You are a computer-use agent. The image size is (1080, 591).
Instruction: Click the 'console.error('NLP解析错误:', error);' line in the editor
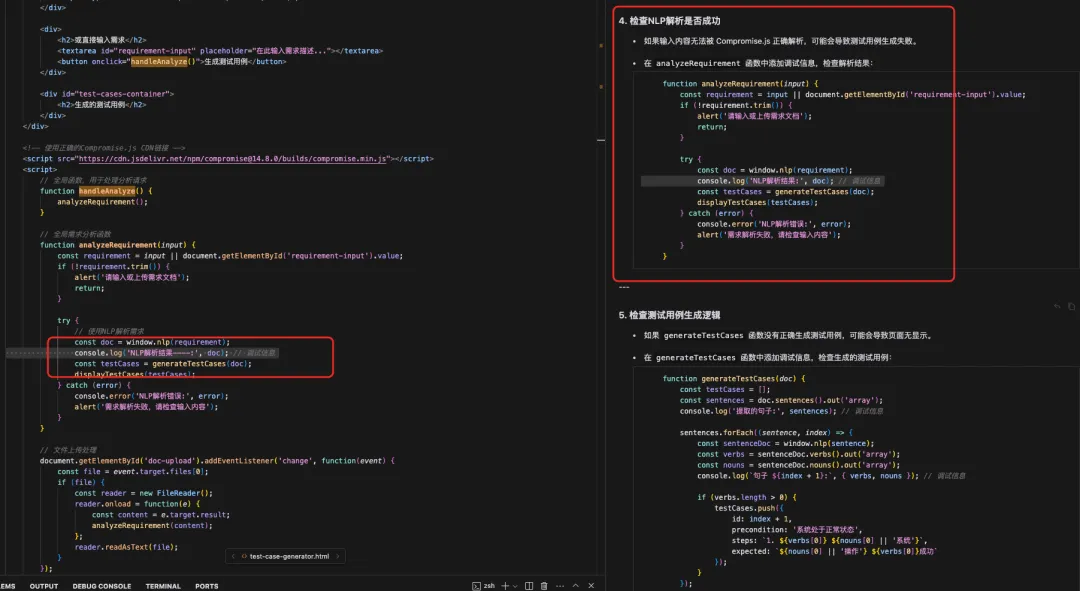pos(152,396)
